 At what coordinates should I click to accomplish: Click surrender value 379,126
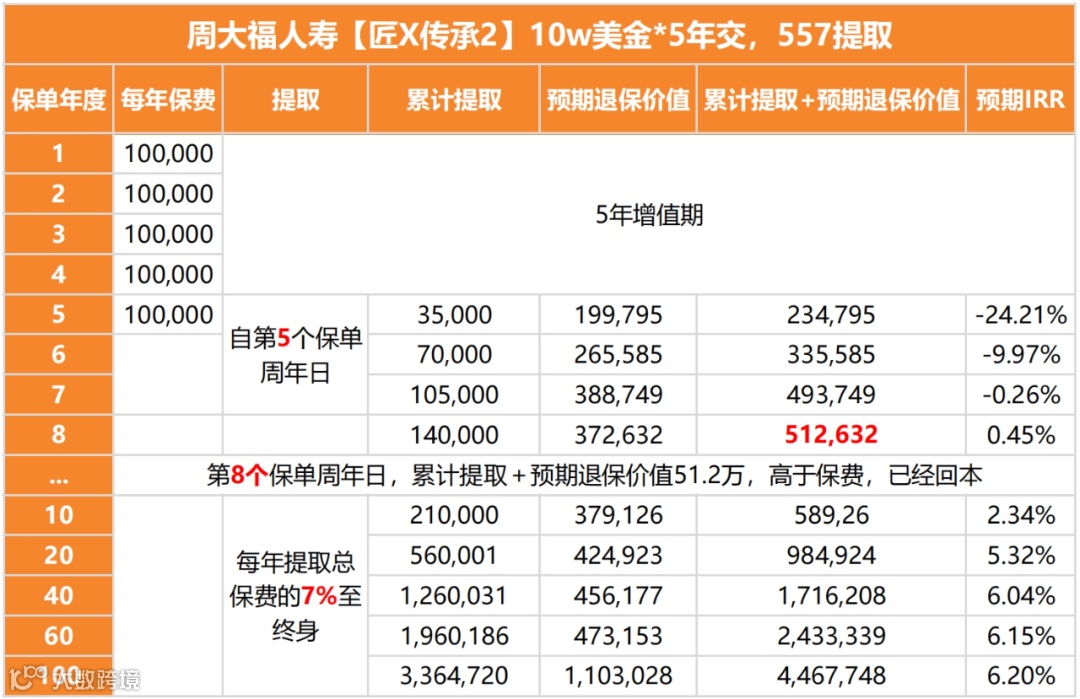coord(619,515)
